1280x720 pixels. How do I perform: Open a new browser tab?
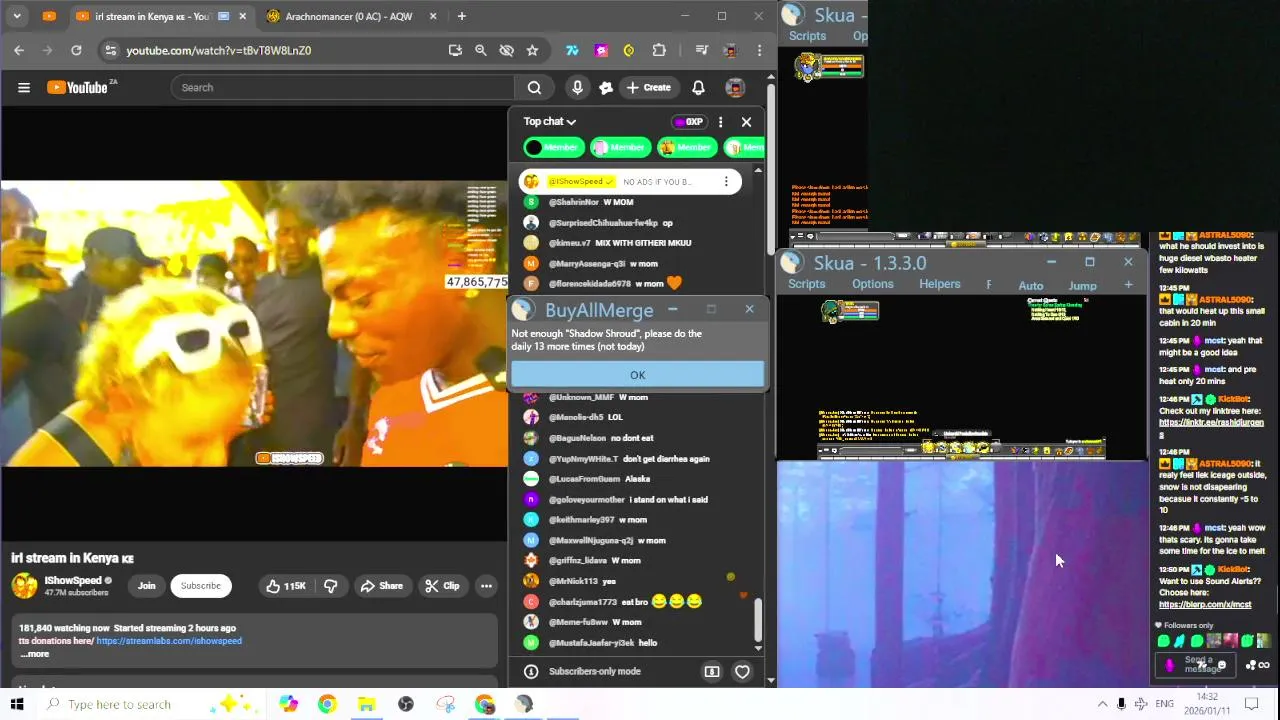[461, 16]
